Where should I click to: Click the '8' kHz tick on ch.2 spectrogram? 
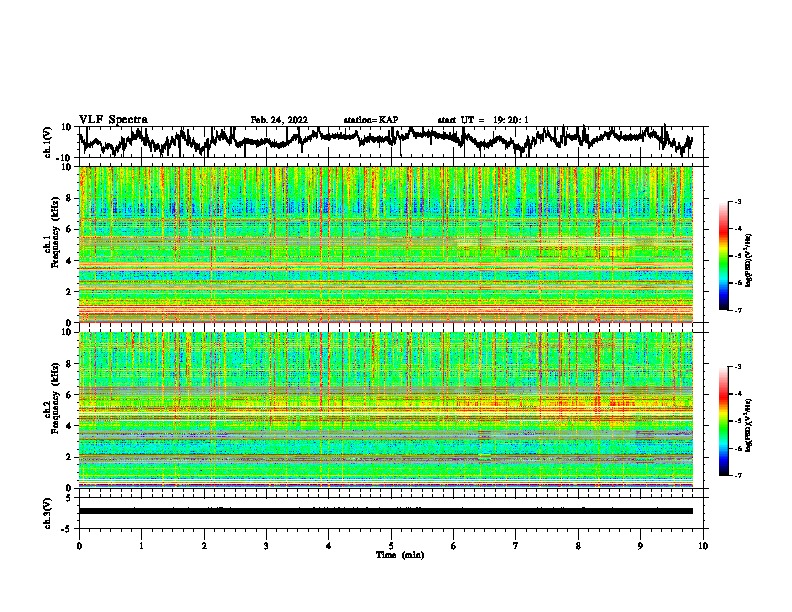[70, 364]
